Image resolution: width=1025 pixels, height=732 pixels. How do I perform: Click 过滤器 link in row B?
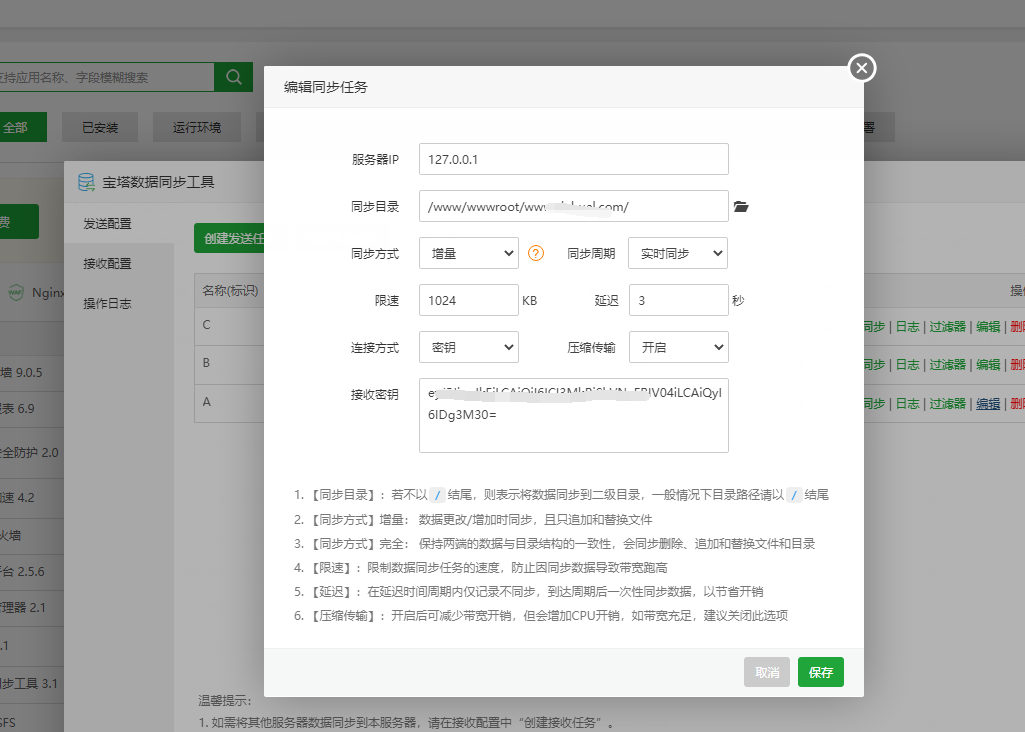(947, 364)
